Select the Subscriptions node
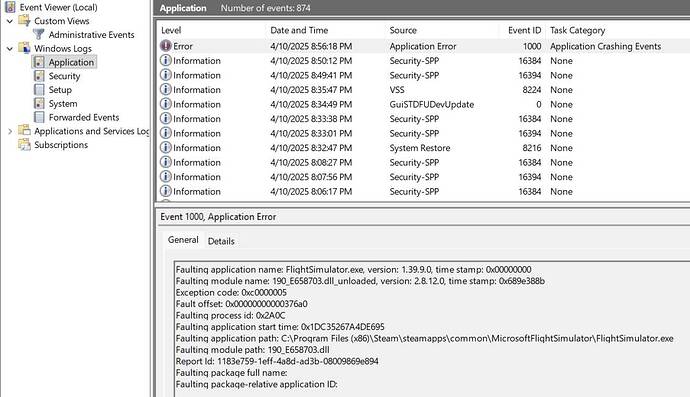The image size is (690, 397). tap(61, 145)
